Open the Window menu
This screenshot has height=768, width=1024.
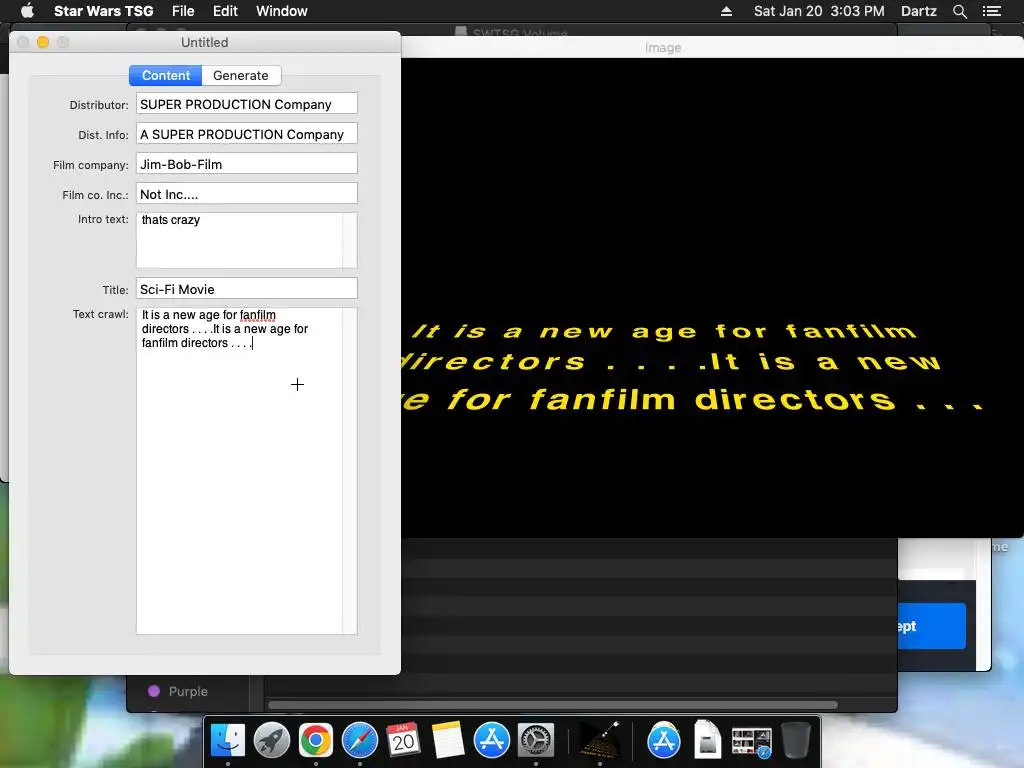tap(281, 11)
